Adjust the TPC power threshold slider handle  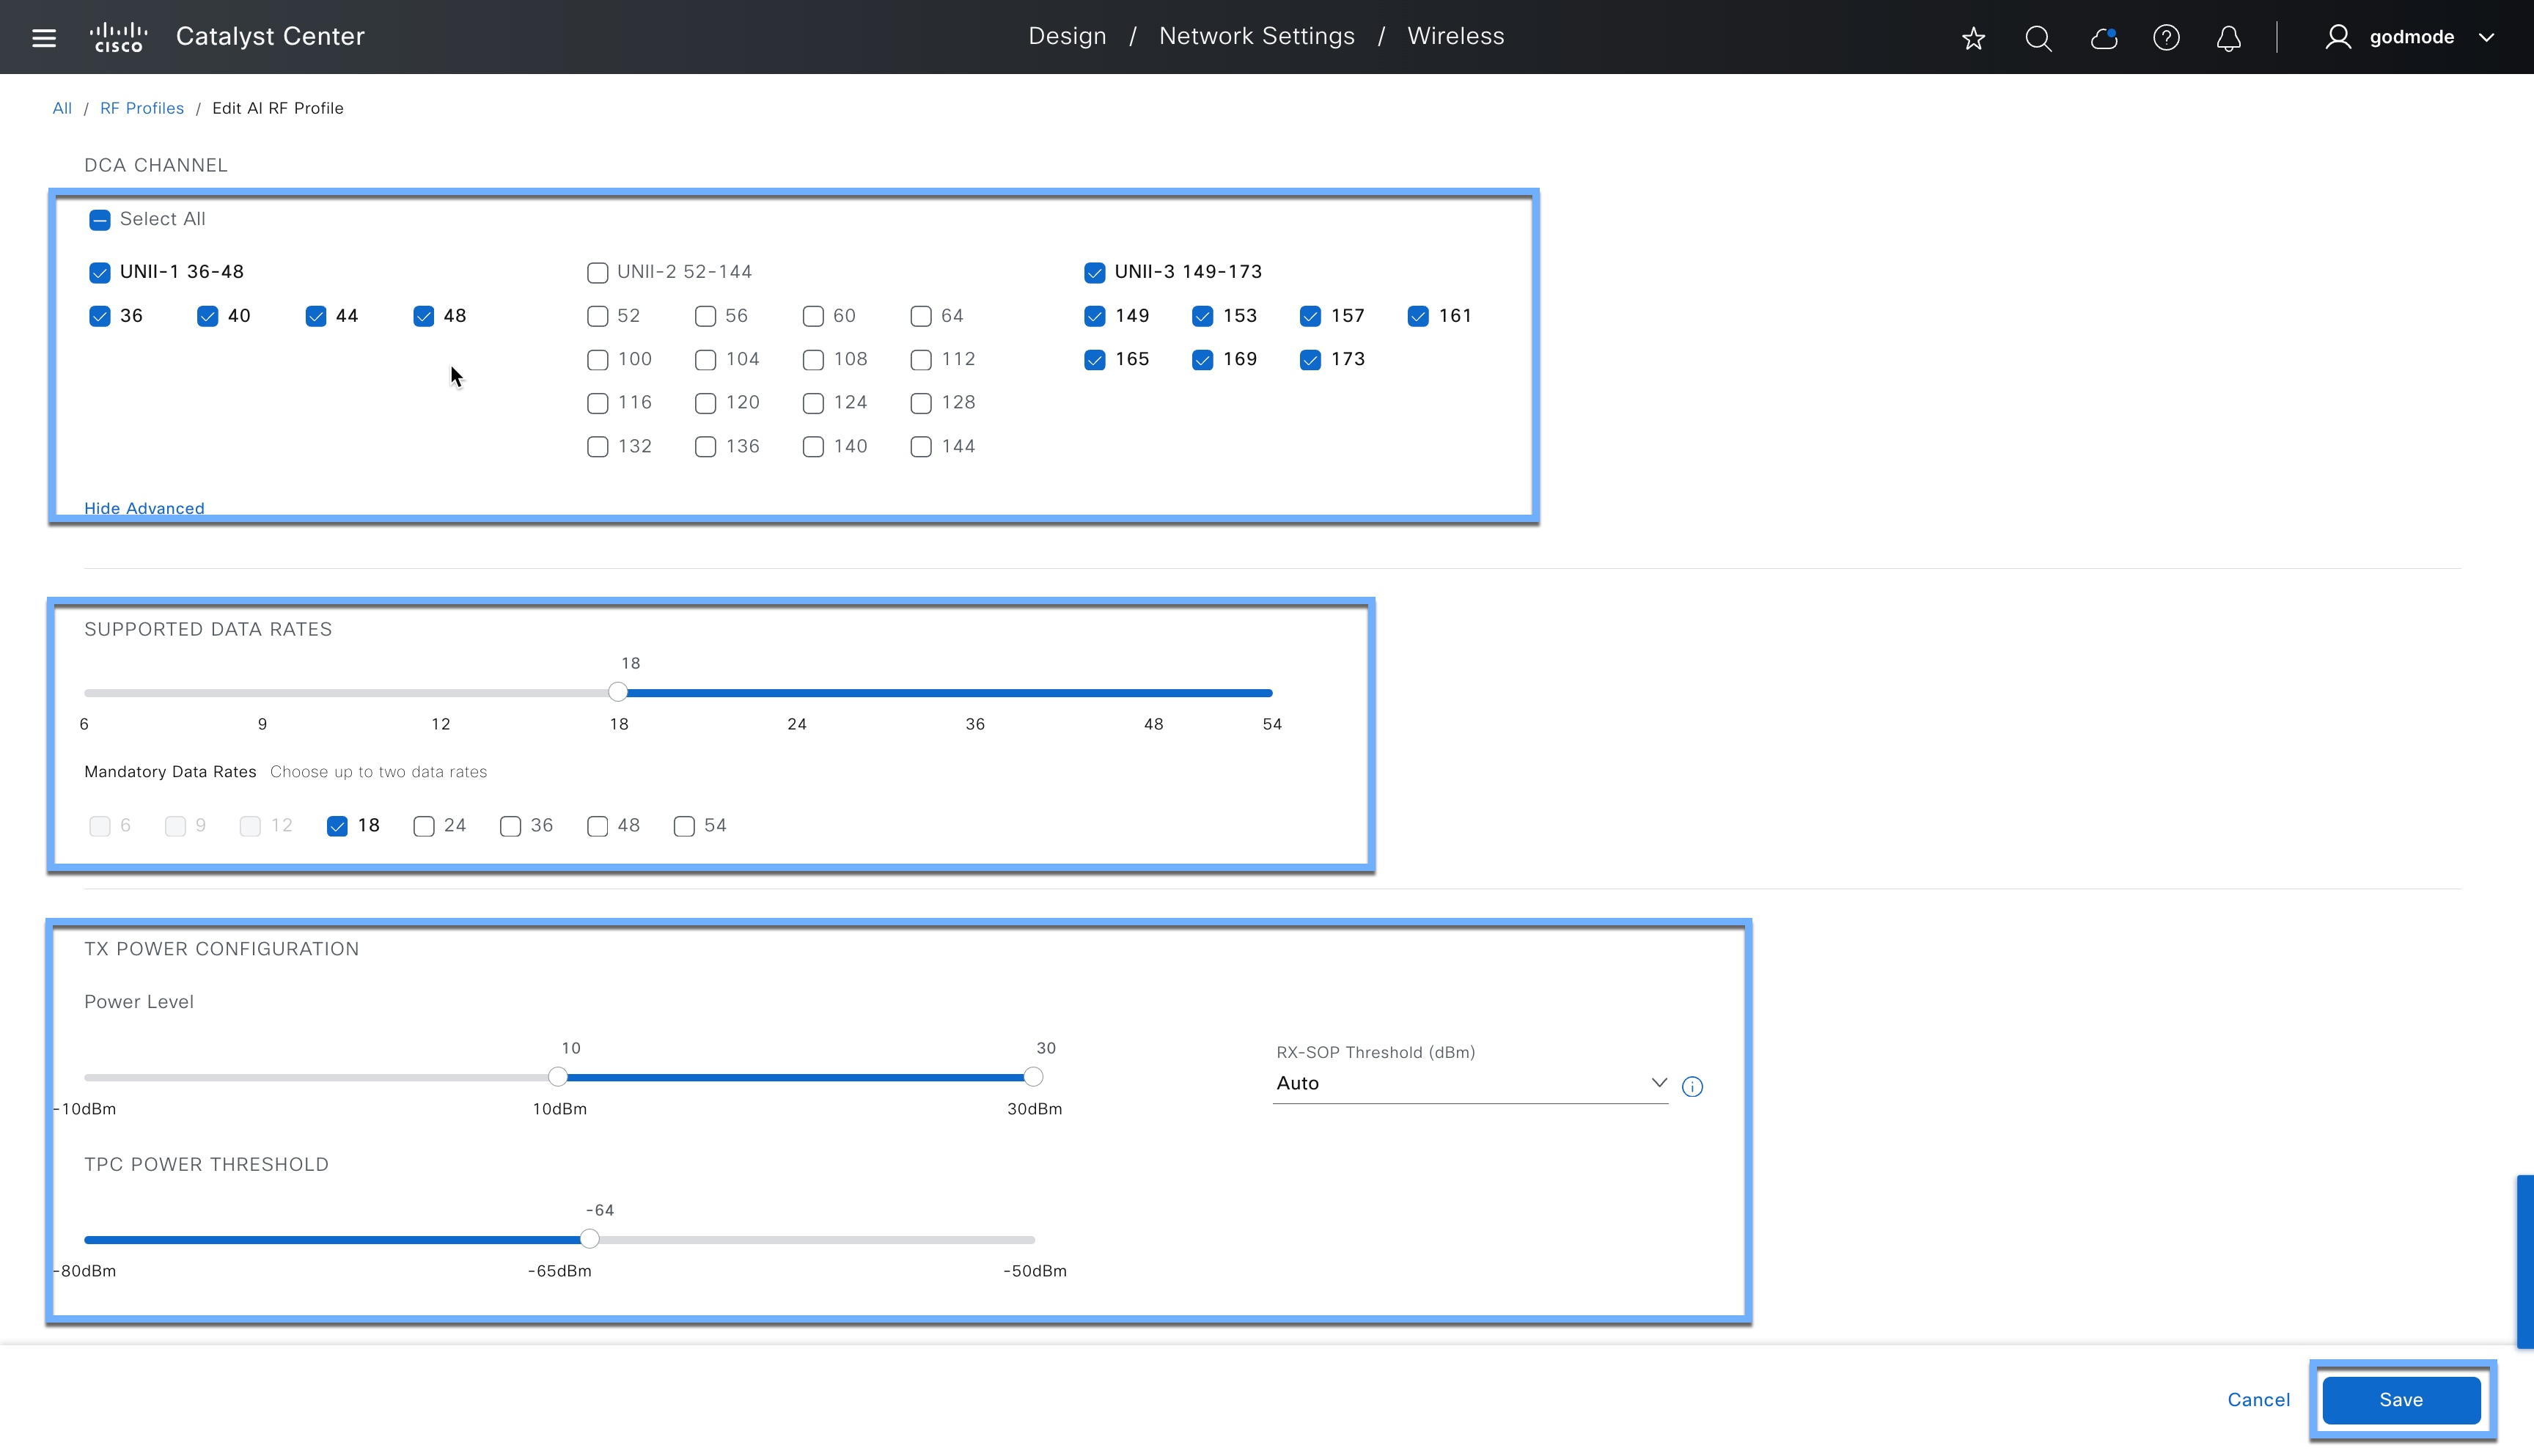[590, 1238]
